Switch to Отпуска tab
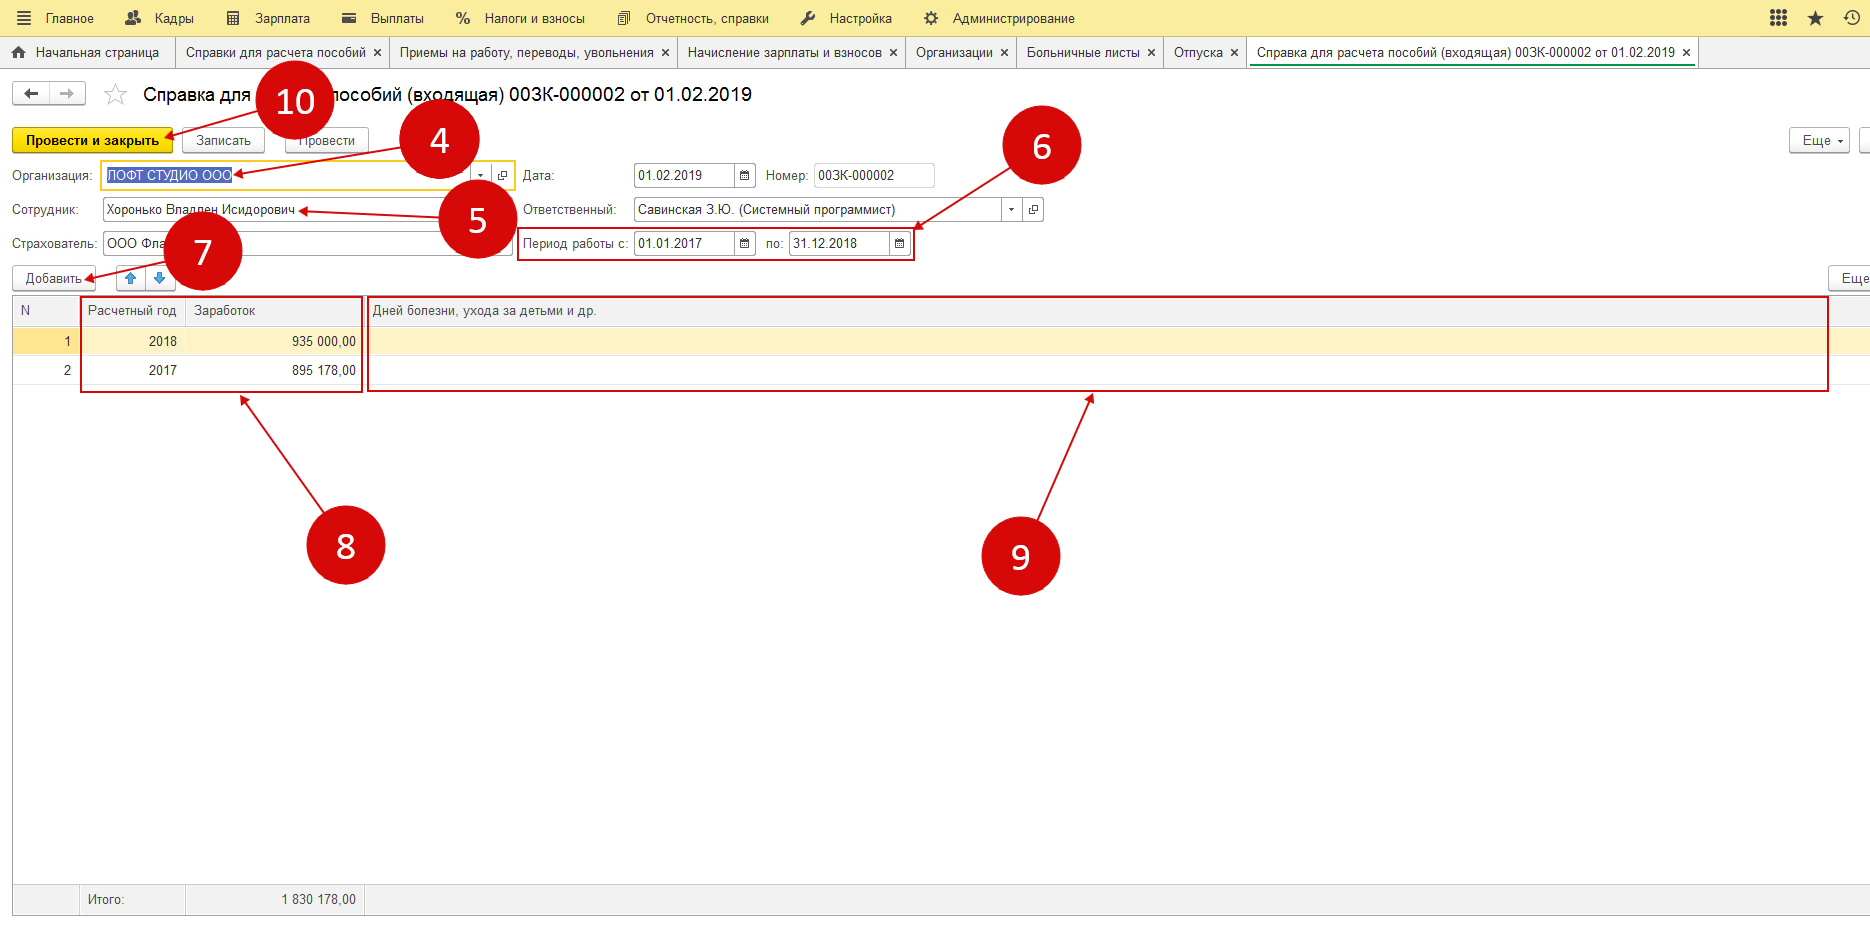This screenshot has width=1870, height=925. pyautogui.click(x=1198, y=53)
